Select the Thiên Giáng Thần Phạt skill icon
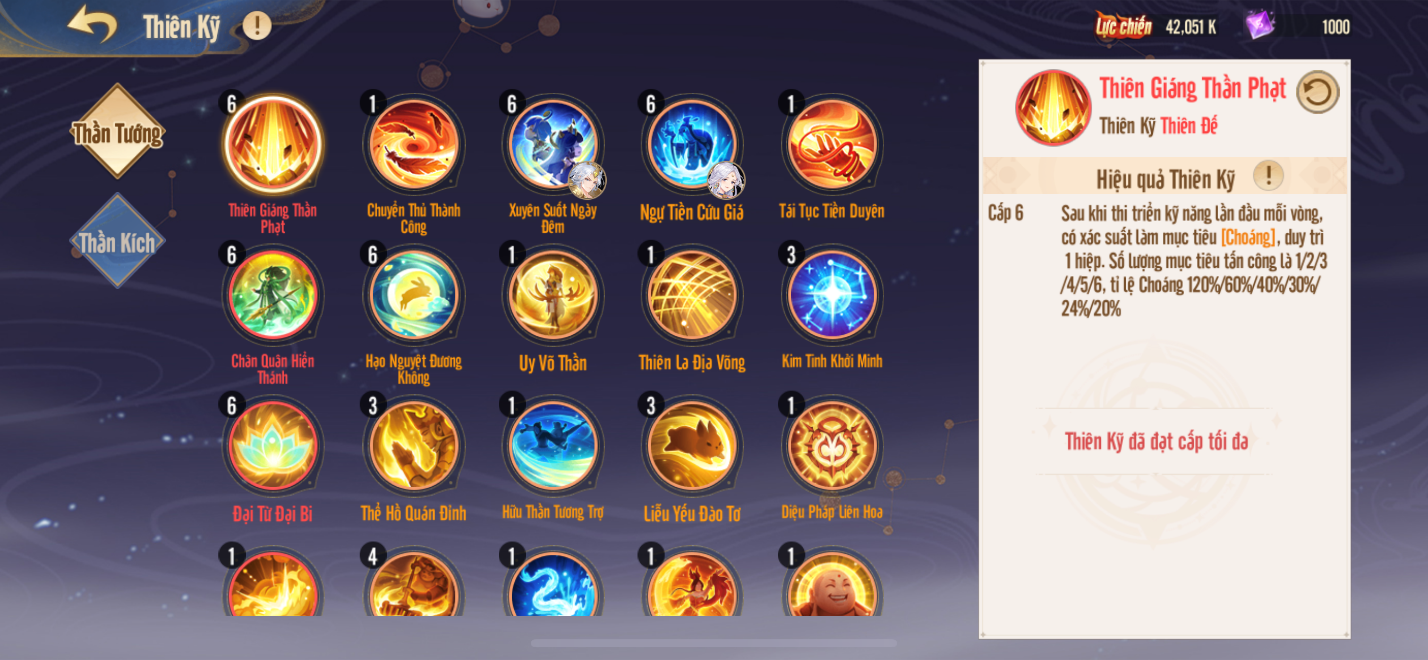The image size is (1428, 660). click(x=273, y=144)
